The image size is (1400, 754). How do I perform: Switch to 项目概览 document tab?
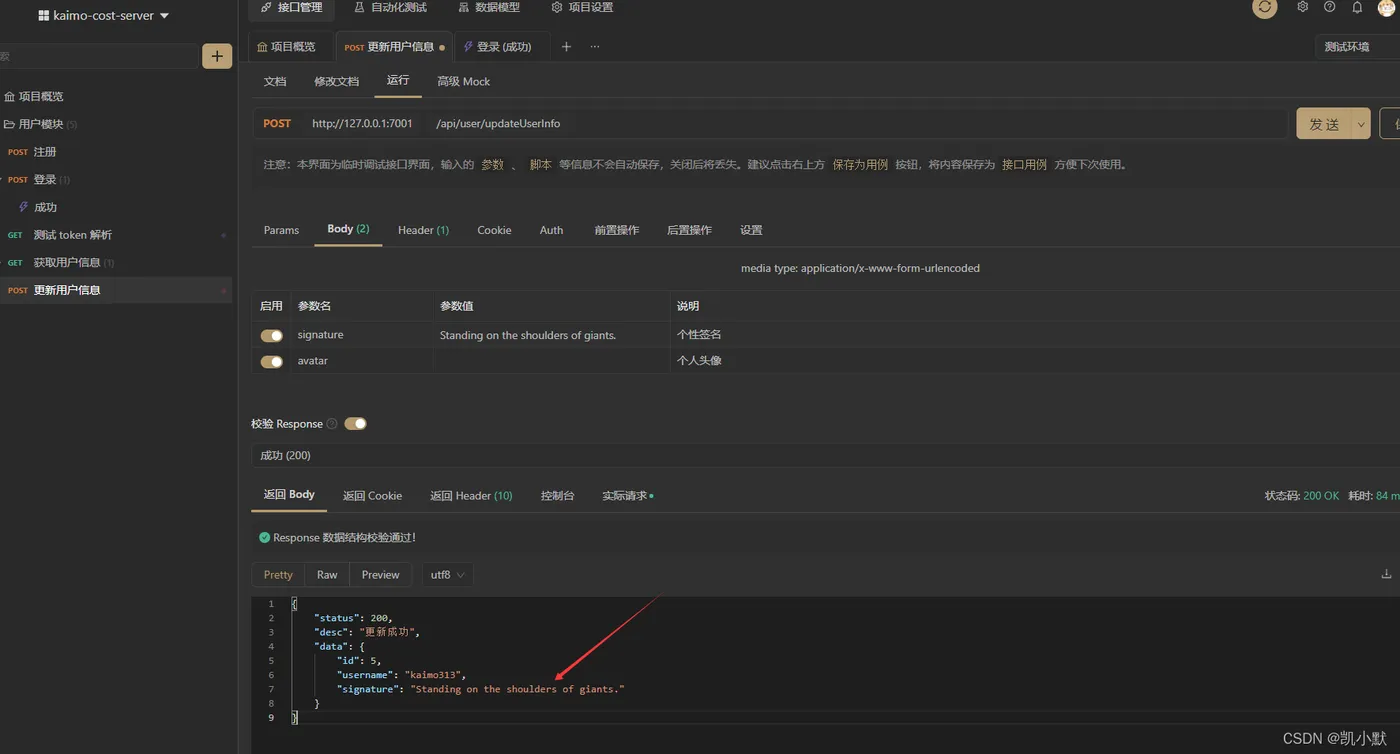point(286,47)
